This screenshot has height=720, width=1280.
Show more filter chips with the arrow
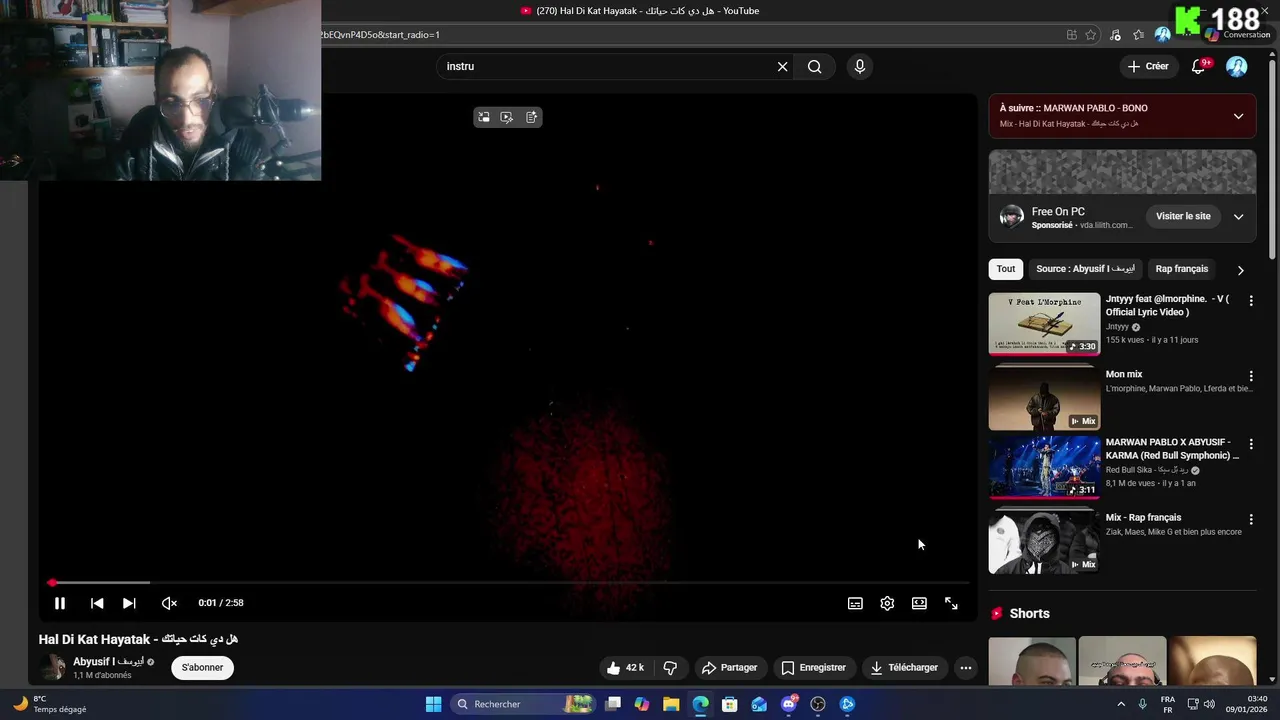1240,270
